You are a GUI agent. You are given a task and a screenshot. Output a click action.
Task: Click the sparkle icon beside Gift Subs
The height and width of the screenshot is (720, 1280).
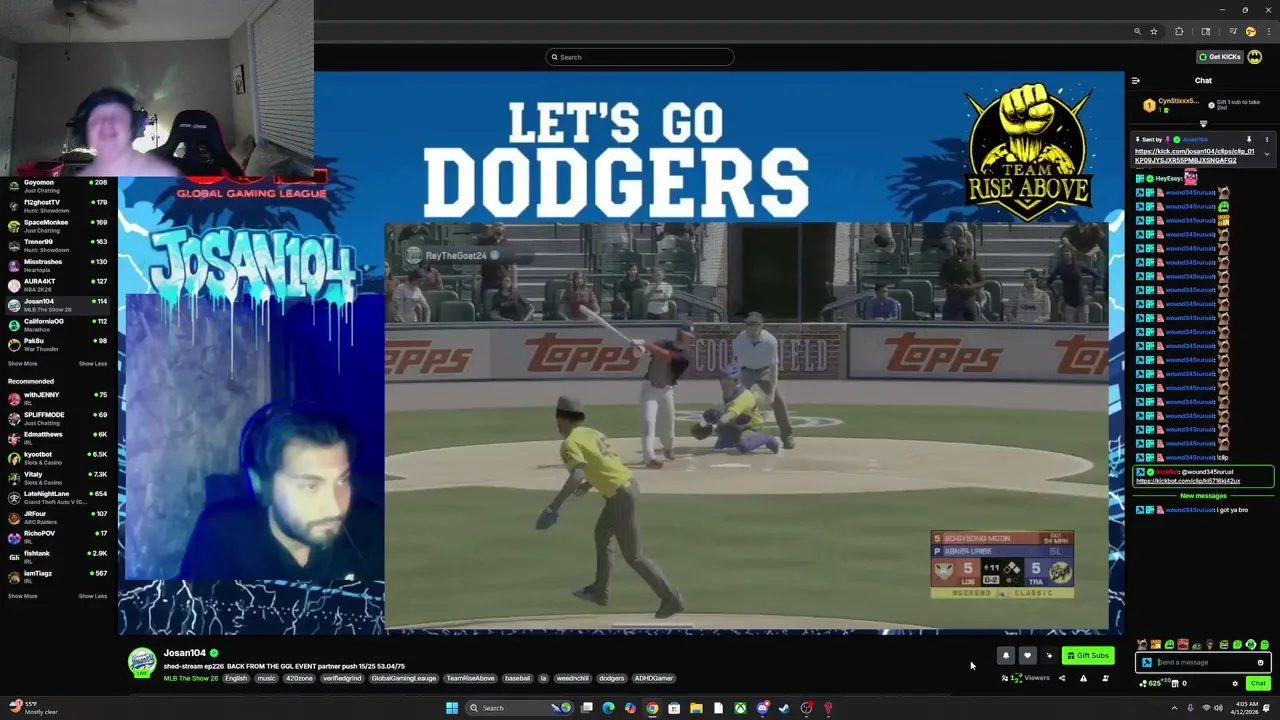tap(1049, 656)
